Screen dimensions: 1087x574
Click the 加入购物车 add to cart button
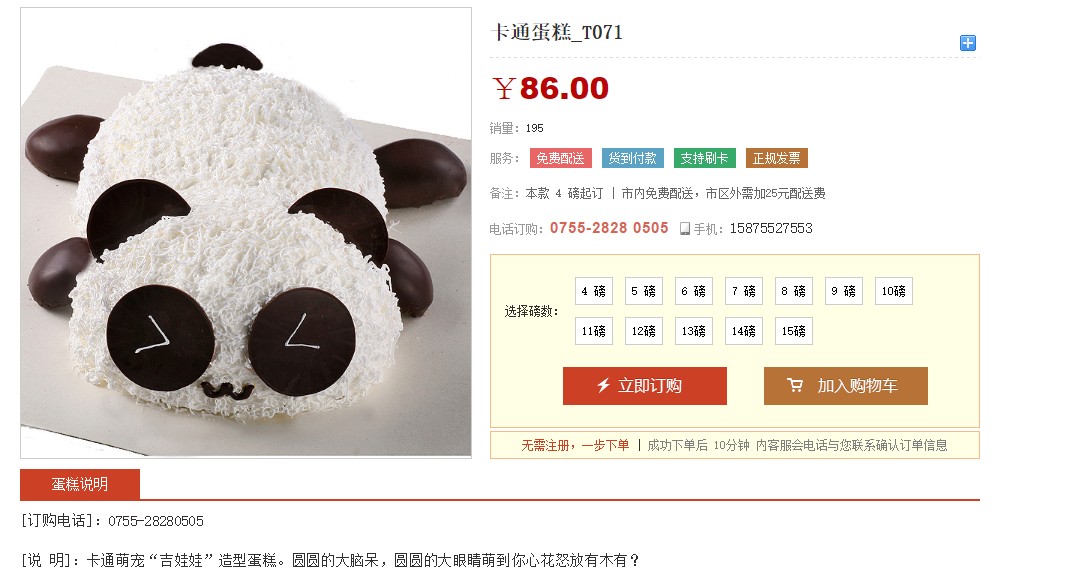(846, 385)
